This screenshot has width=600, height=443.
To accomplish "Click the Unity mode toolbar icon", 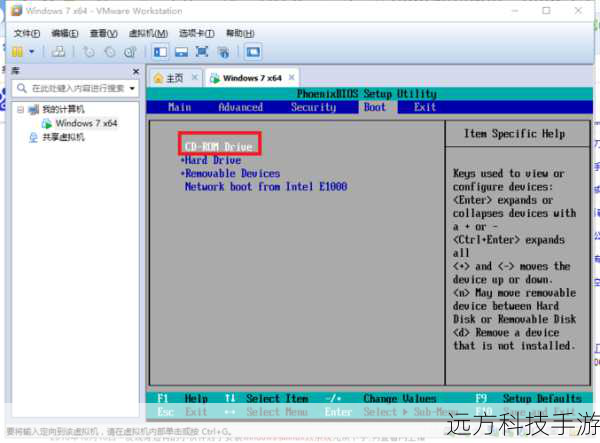I will [223, 52].
